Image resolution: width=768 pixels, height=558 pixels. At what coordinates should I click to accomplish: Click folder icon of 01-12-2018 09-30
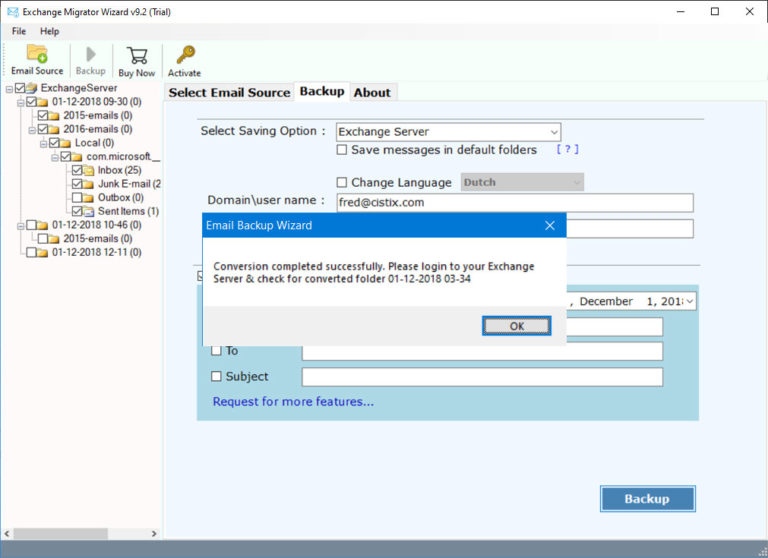[43, 102]
